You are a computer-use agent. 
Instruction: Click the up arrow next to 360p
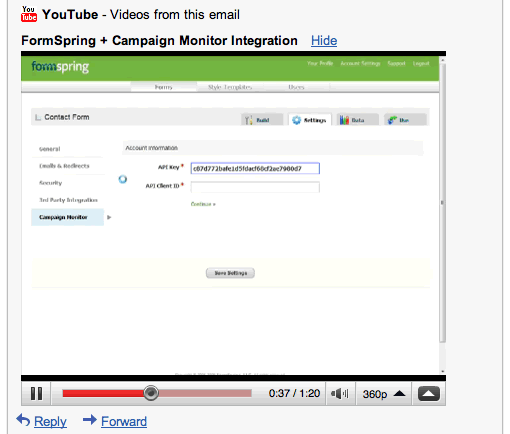coord(399,394)
